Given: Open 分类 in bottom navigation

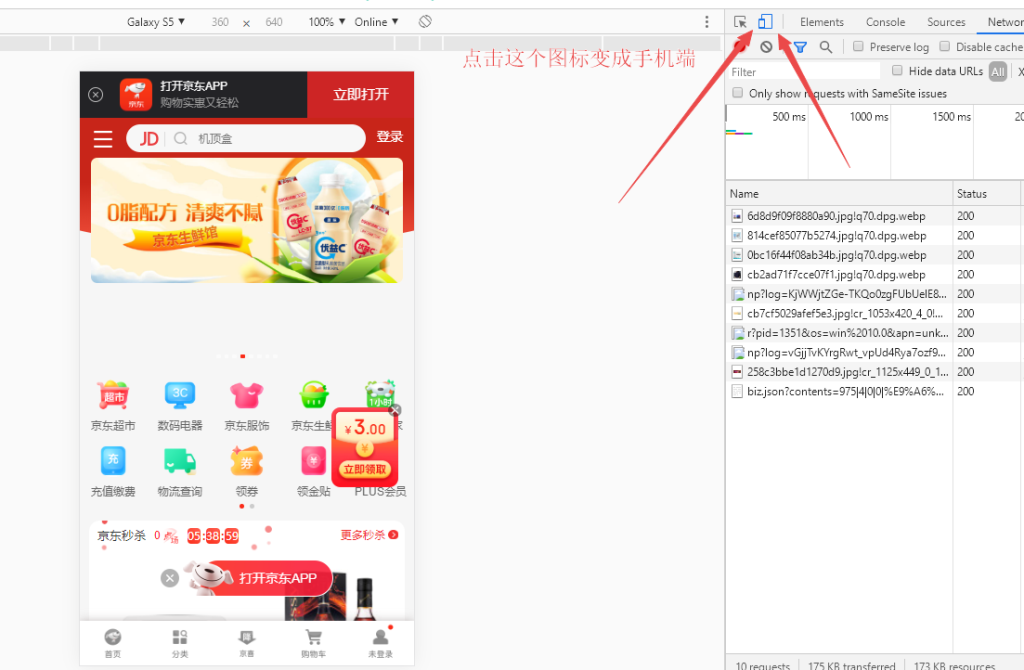Looking at the screenshot, I should (180, 643).
